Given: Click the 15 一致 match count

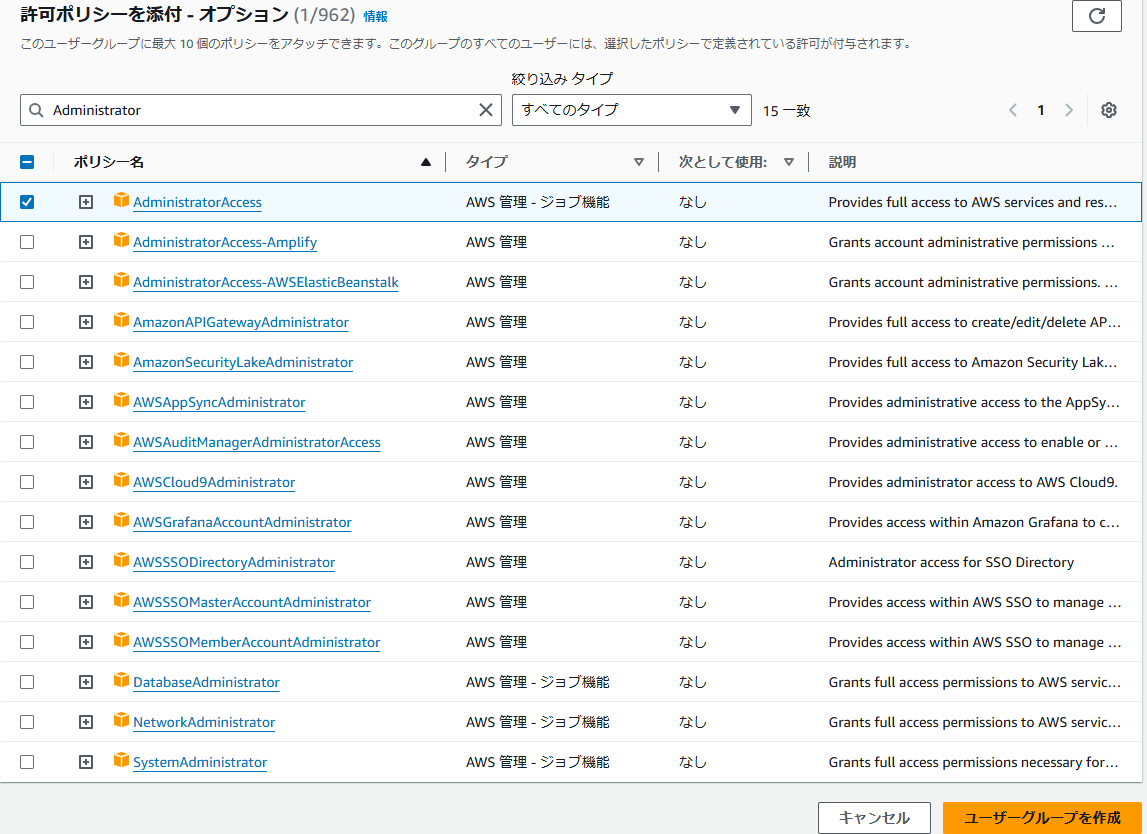Looking at the screenshot, I should point(786,110).
